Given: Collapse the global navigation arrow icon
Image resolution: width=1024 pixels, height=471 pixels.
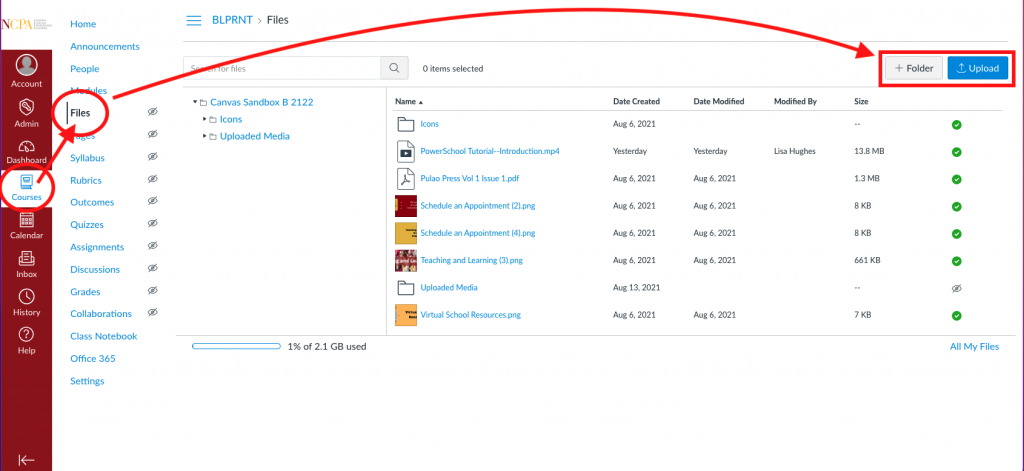Looking at the screenshot, I should (26, 460).
